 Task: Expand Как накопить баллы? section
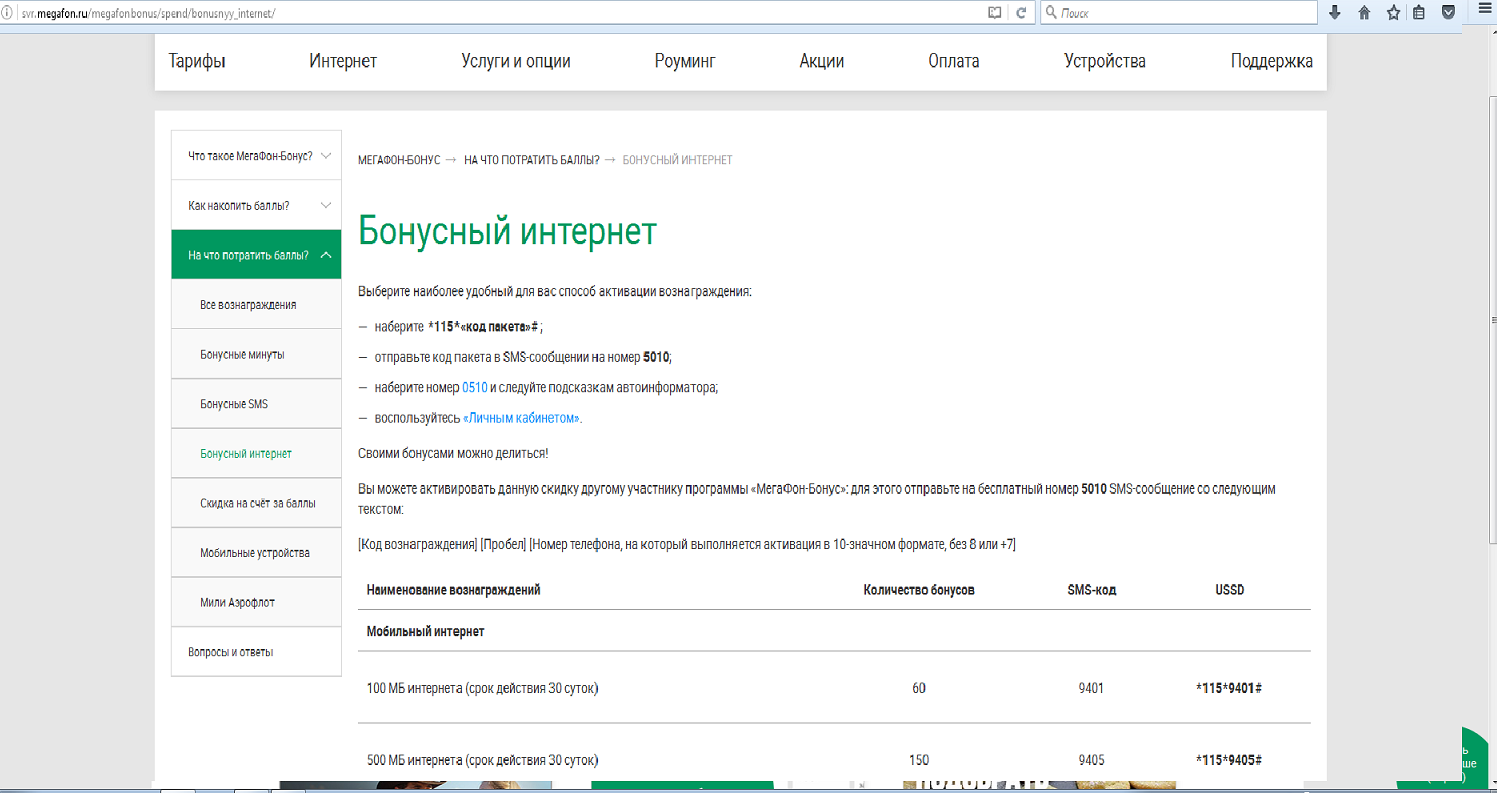256,205
